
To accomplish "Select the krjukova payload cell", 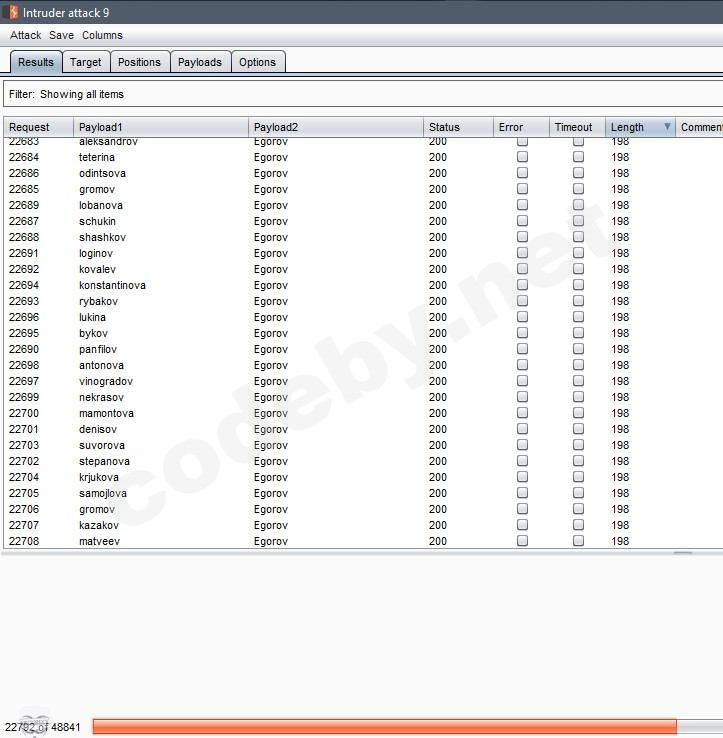I will coord(99,477).
